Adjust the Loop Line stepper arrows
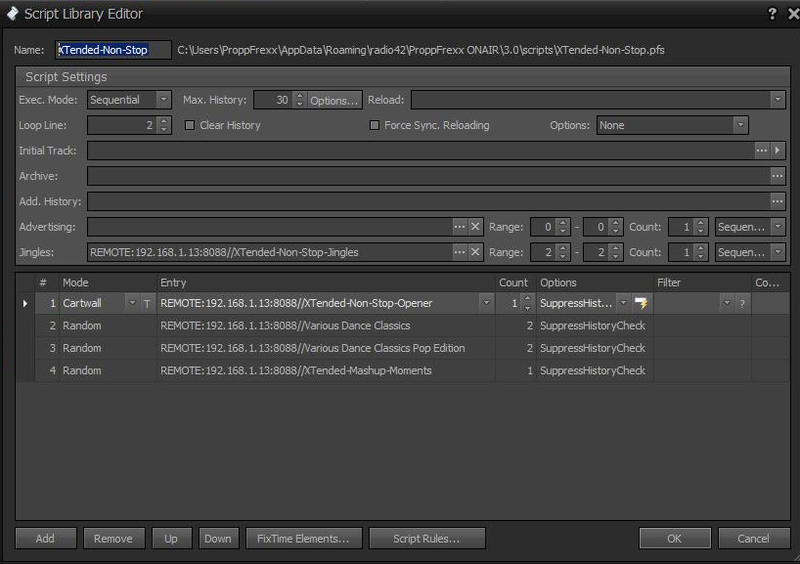The height and width of the screenshot is (564, 800). (163, 125)
